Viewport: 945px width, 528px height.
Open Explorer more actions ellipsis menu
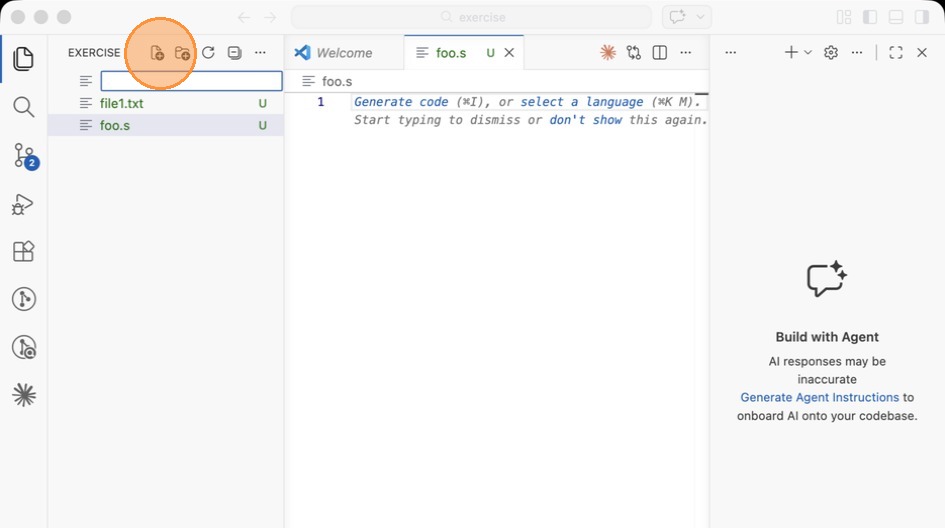coord(260,53)
